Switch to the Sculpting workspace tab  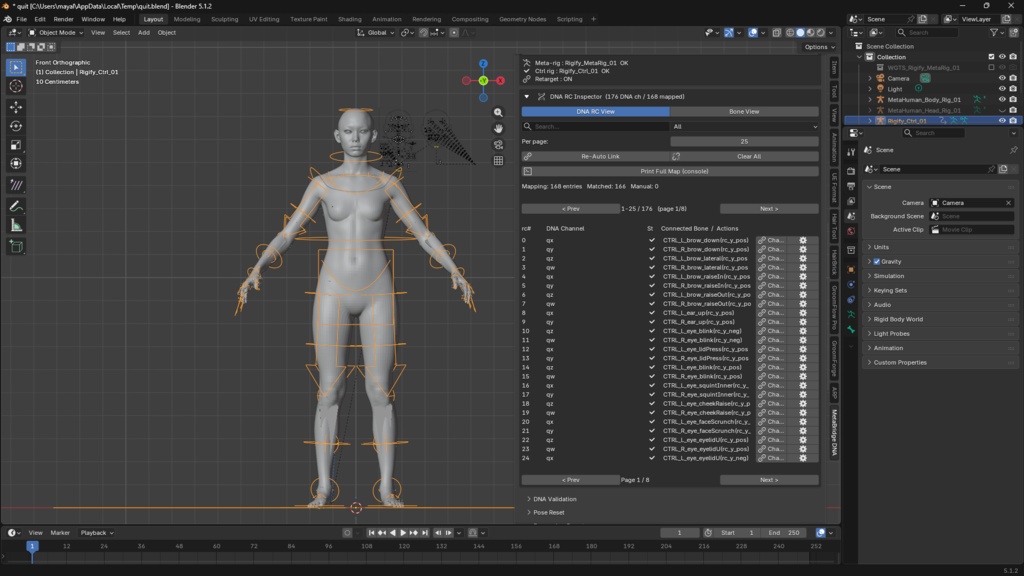point(225,19)
